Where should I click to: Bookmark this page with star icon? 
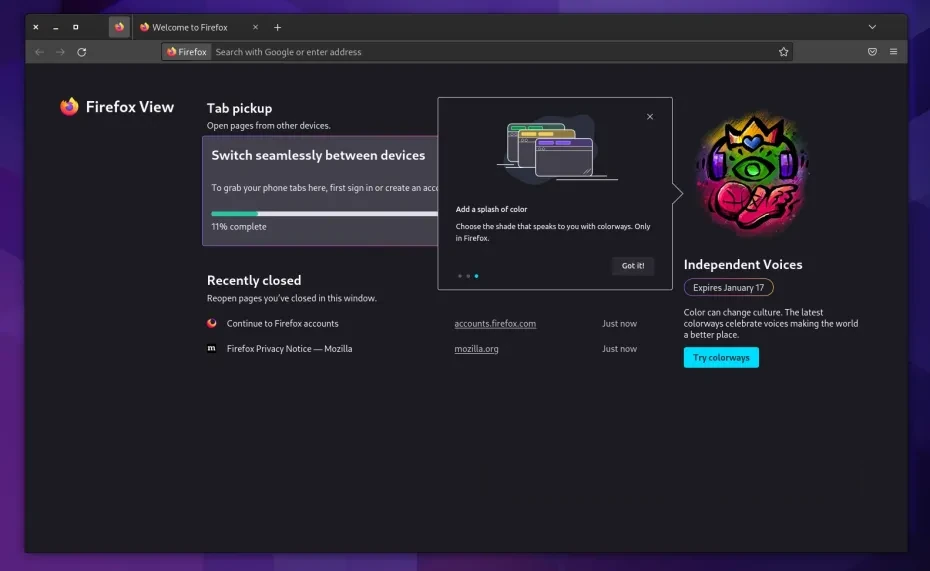[x=783, y=52]
